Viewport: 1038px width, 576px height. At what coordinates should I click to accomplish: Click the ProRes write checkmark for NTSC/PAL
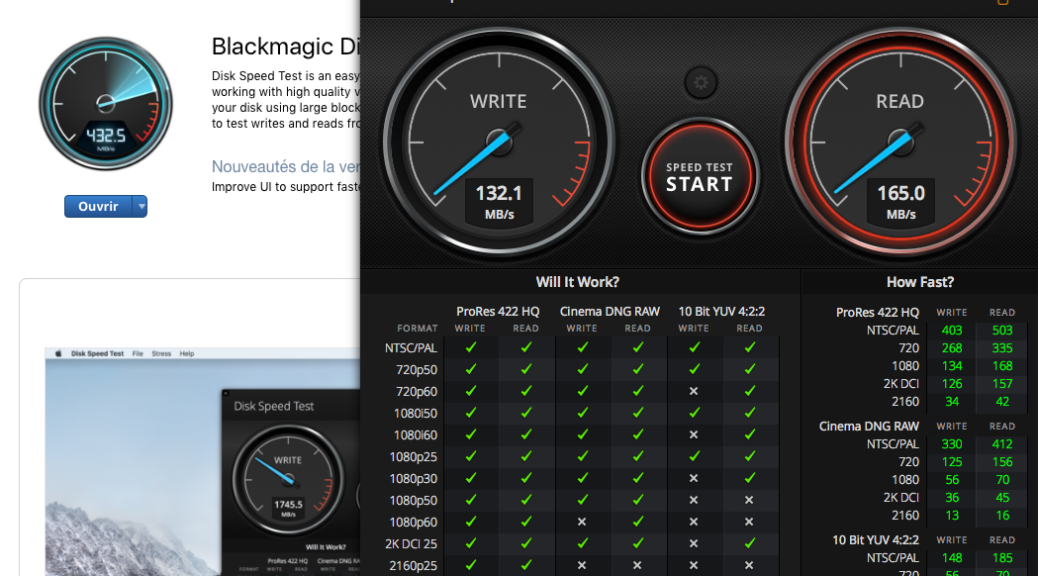coord(471,347)
